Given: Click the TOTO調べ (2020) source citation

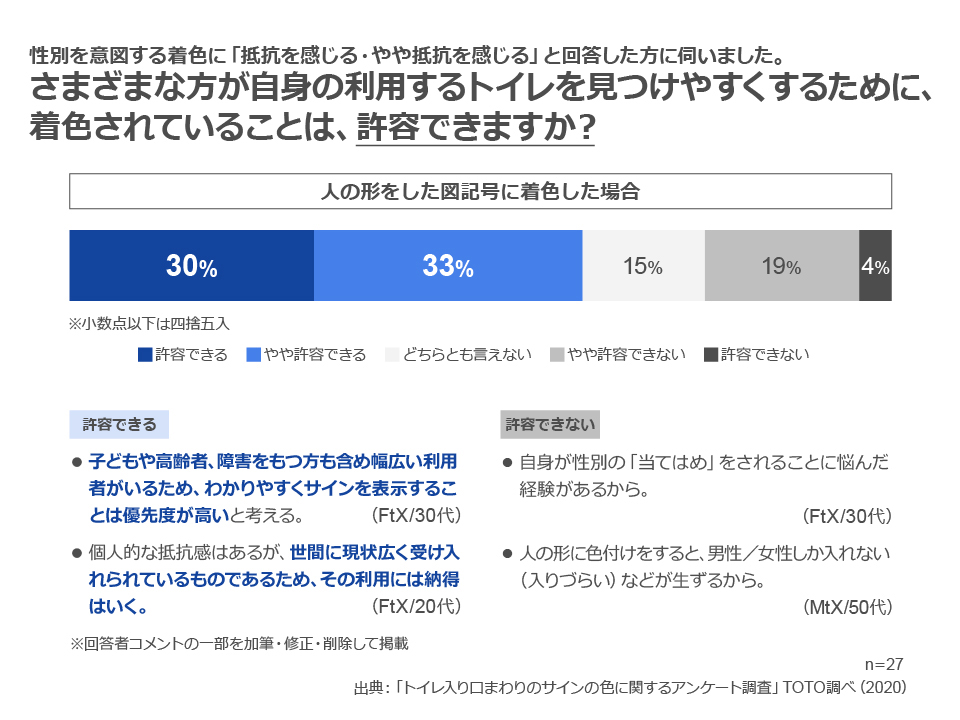Looking at the screenshot, I should coord(844,688).
